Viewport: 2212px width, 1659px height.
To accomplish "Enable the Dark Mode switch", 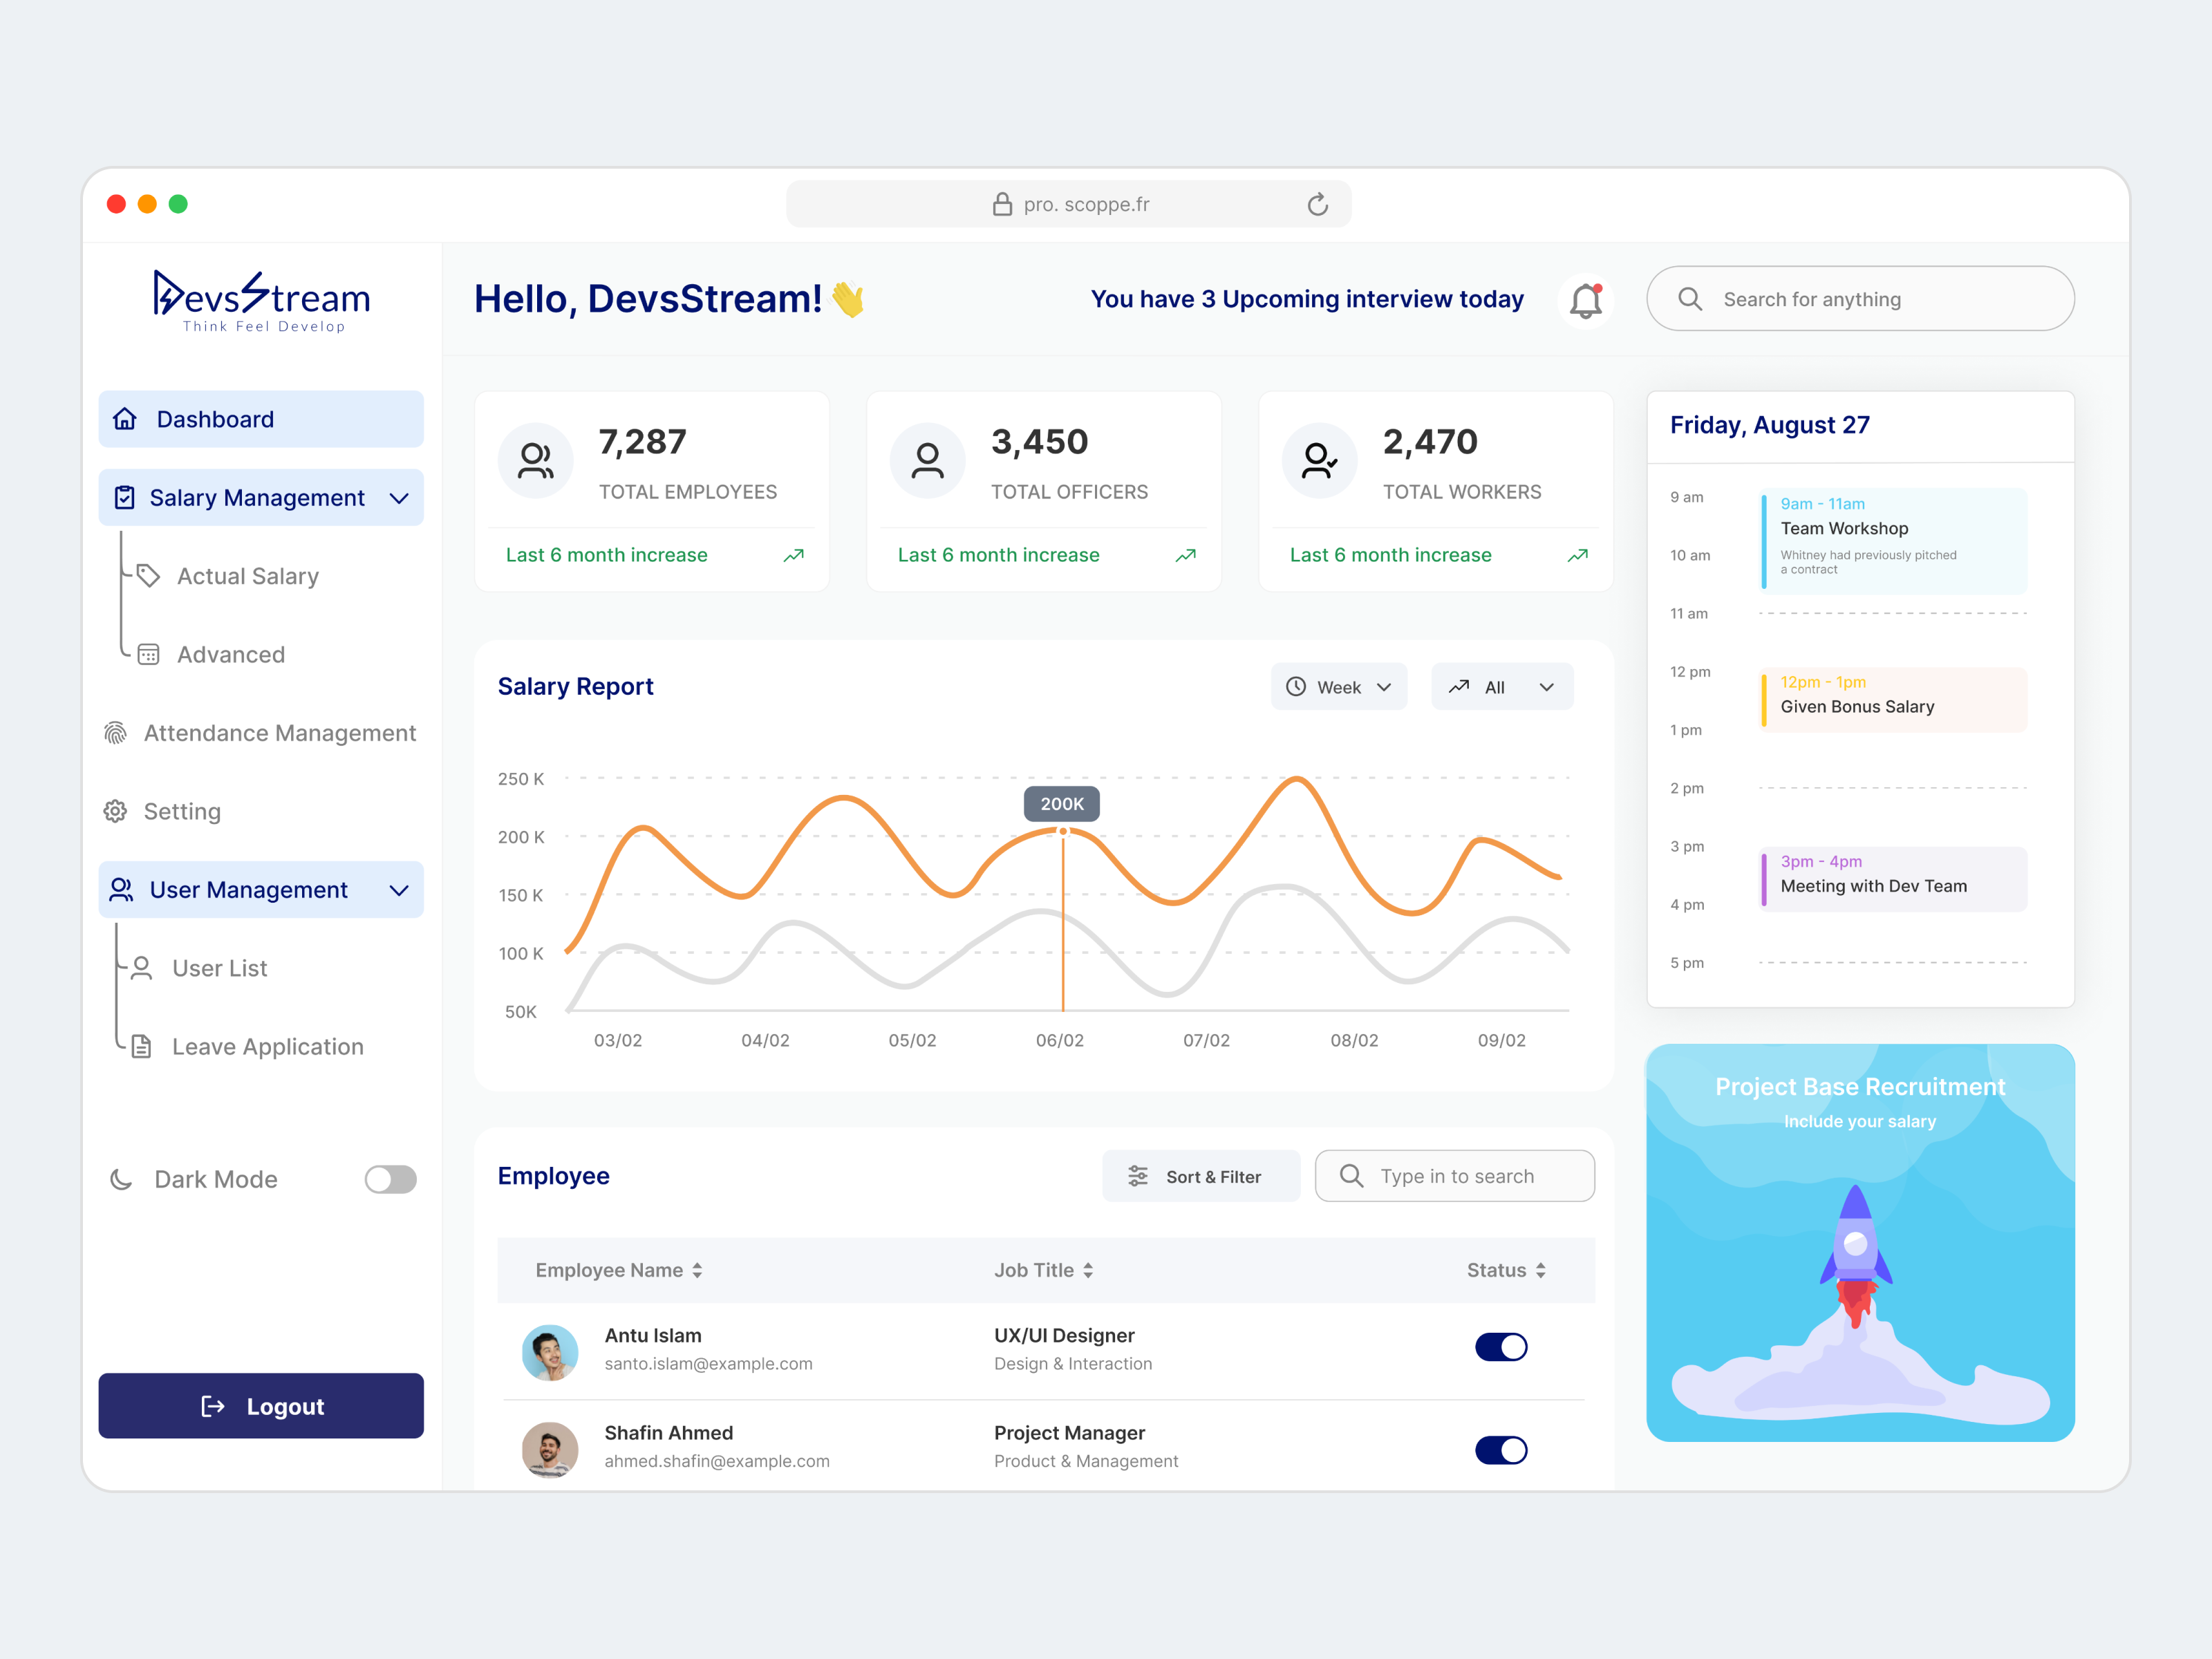I will (390, 1179).
